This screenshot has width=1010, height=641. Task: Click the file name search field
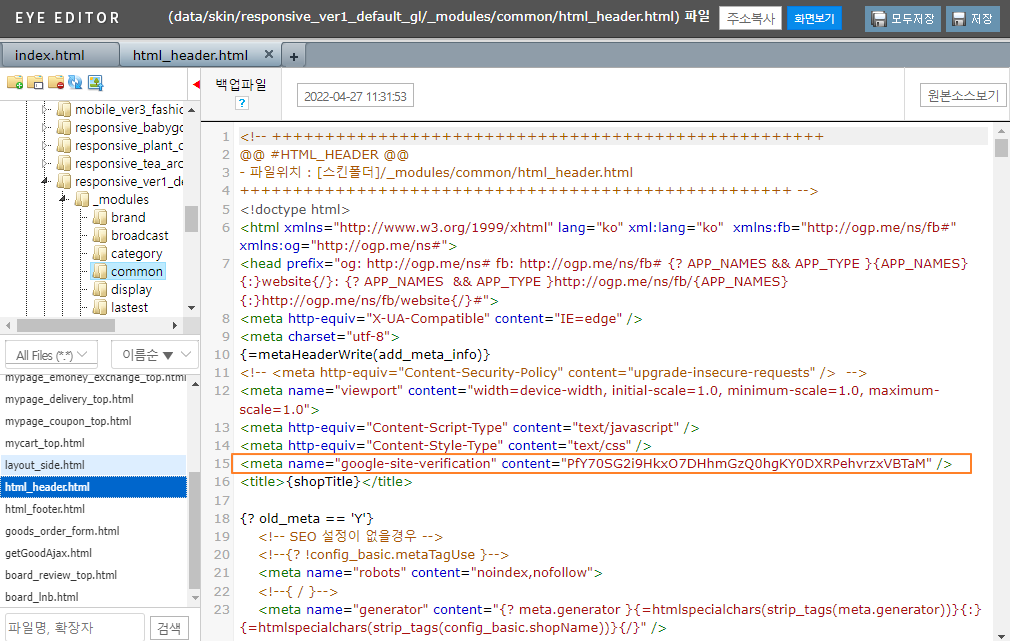coord(72,627)
